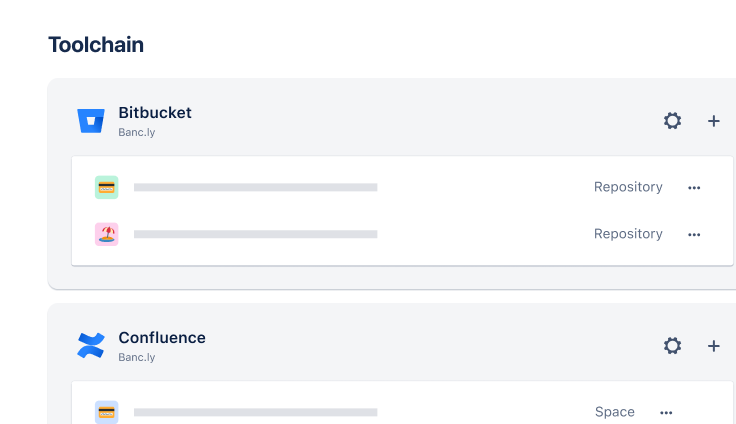Click the beach umbrella repository avatar
Viewport: 736px width, 424px height.
point(107,234)
